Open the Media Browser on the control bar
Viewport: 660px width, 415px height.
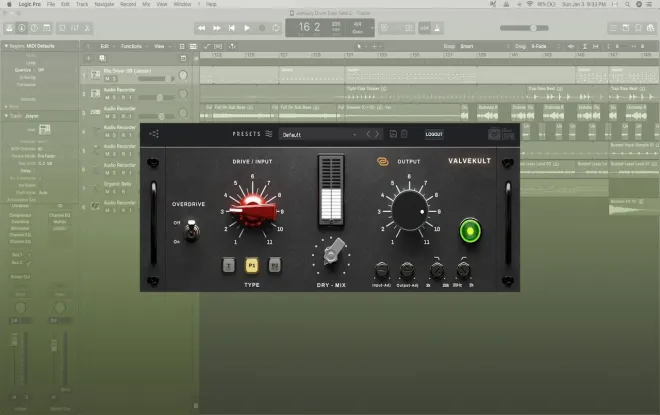(651, 28)
